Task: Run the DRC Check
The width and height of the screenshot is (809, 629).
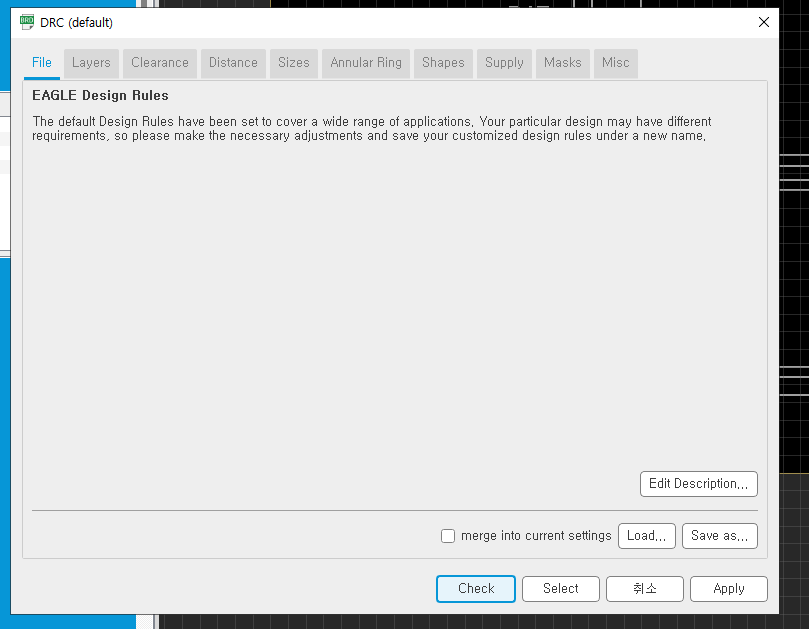Action: click(476, 589)
